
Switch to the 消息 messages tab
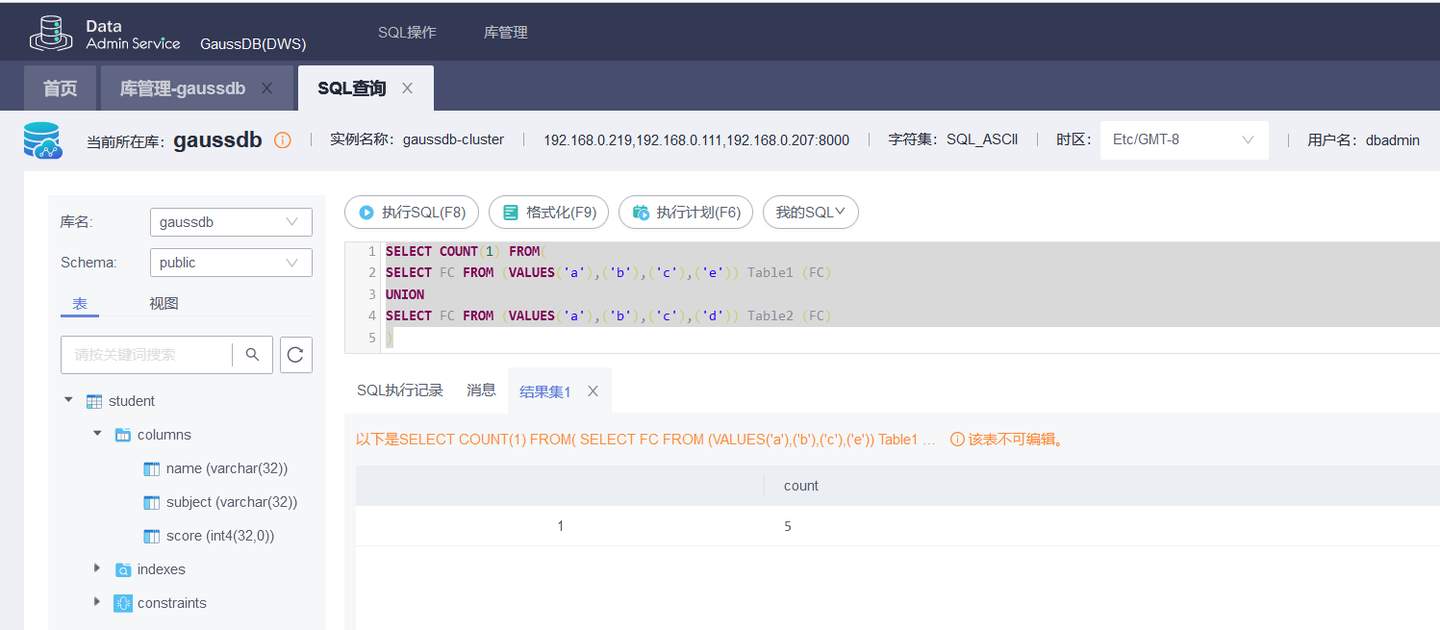(x=481, y=390)
